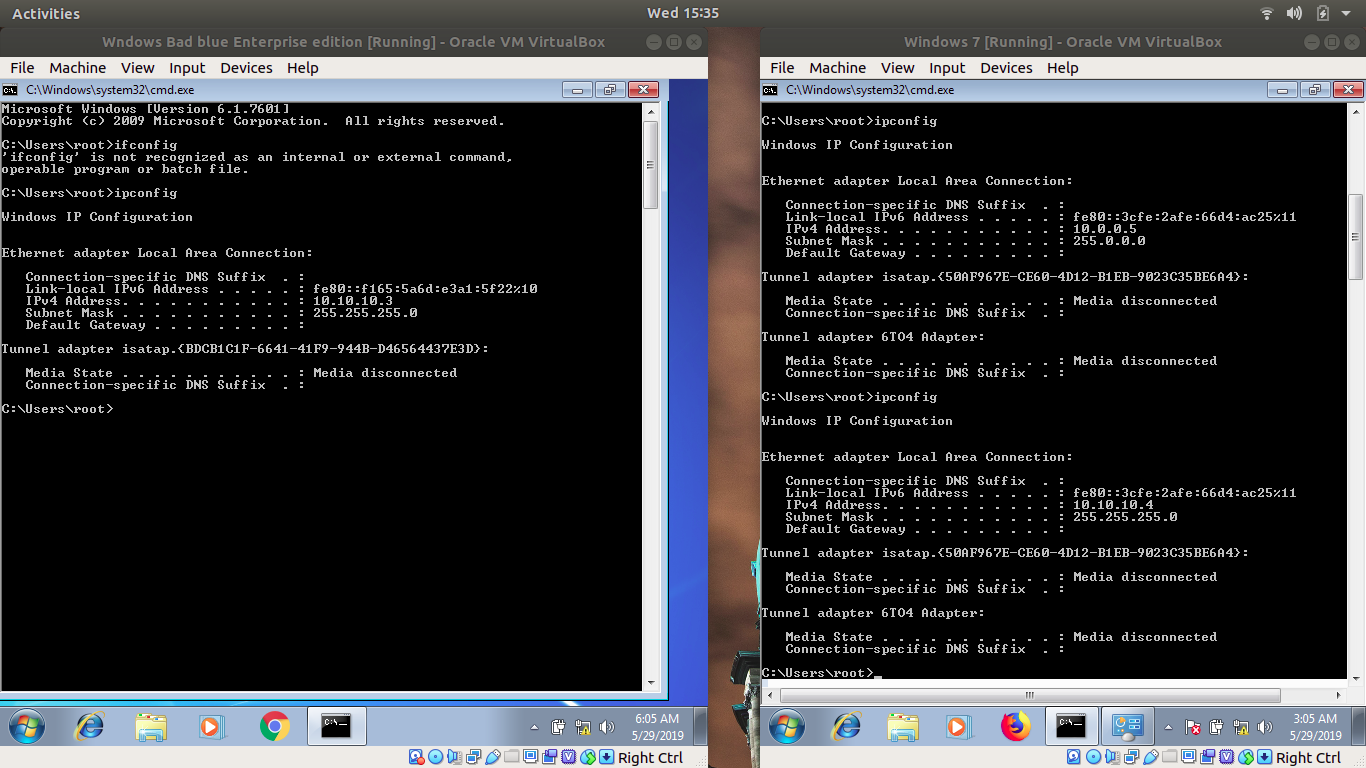The height and width of the screenshot is (768, 1366).
Task: Open Ubuntu clock showing Wed 15:35
Action: pos(683,13)
